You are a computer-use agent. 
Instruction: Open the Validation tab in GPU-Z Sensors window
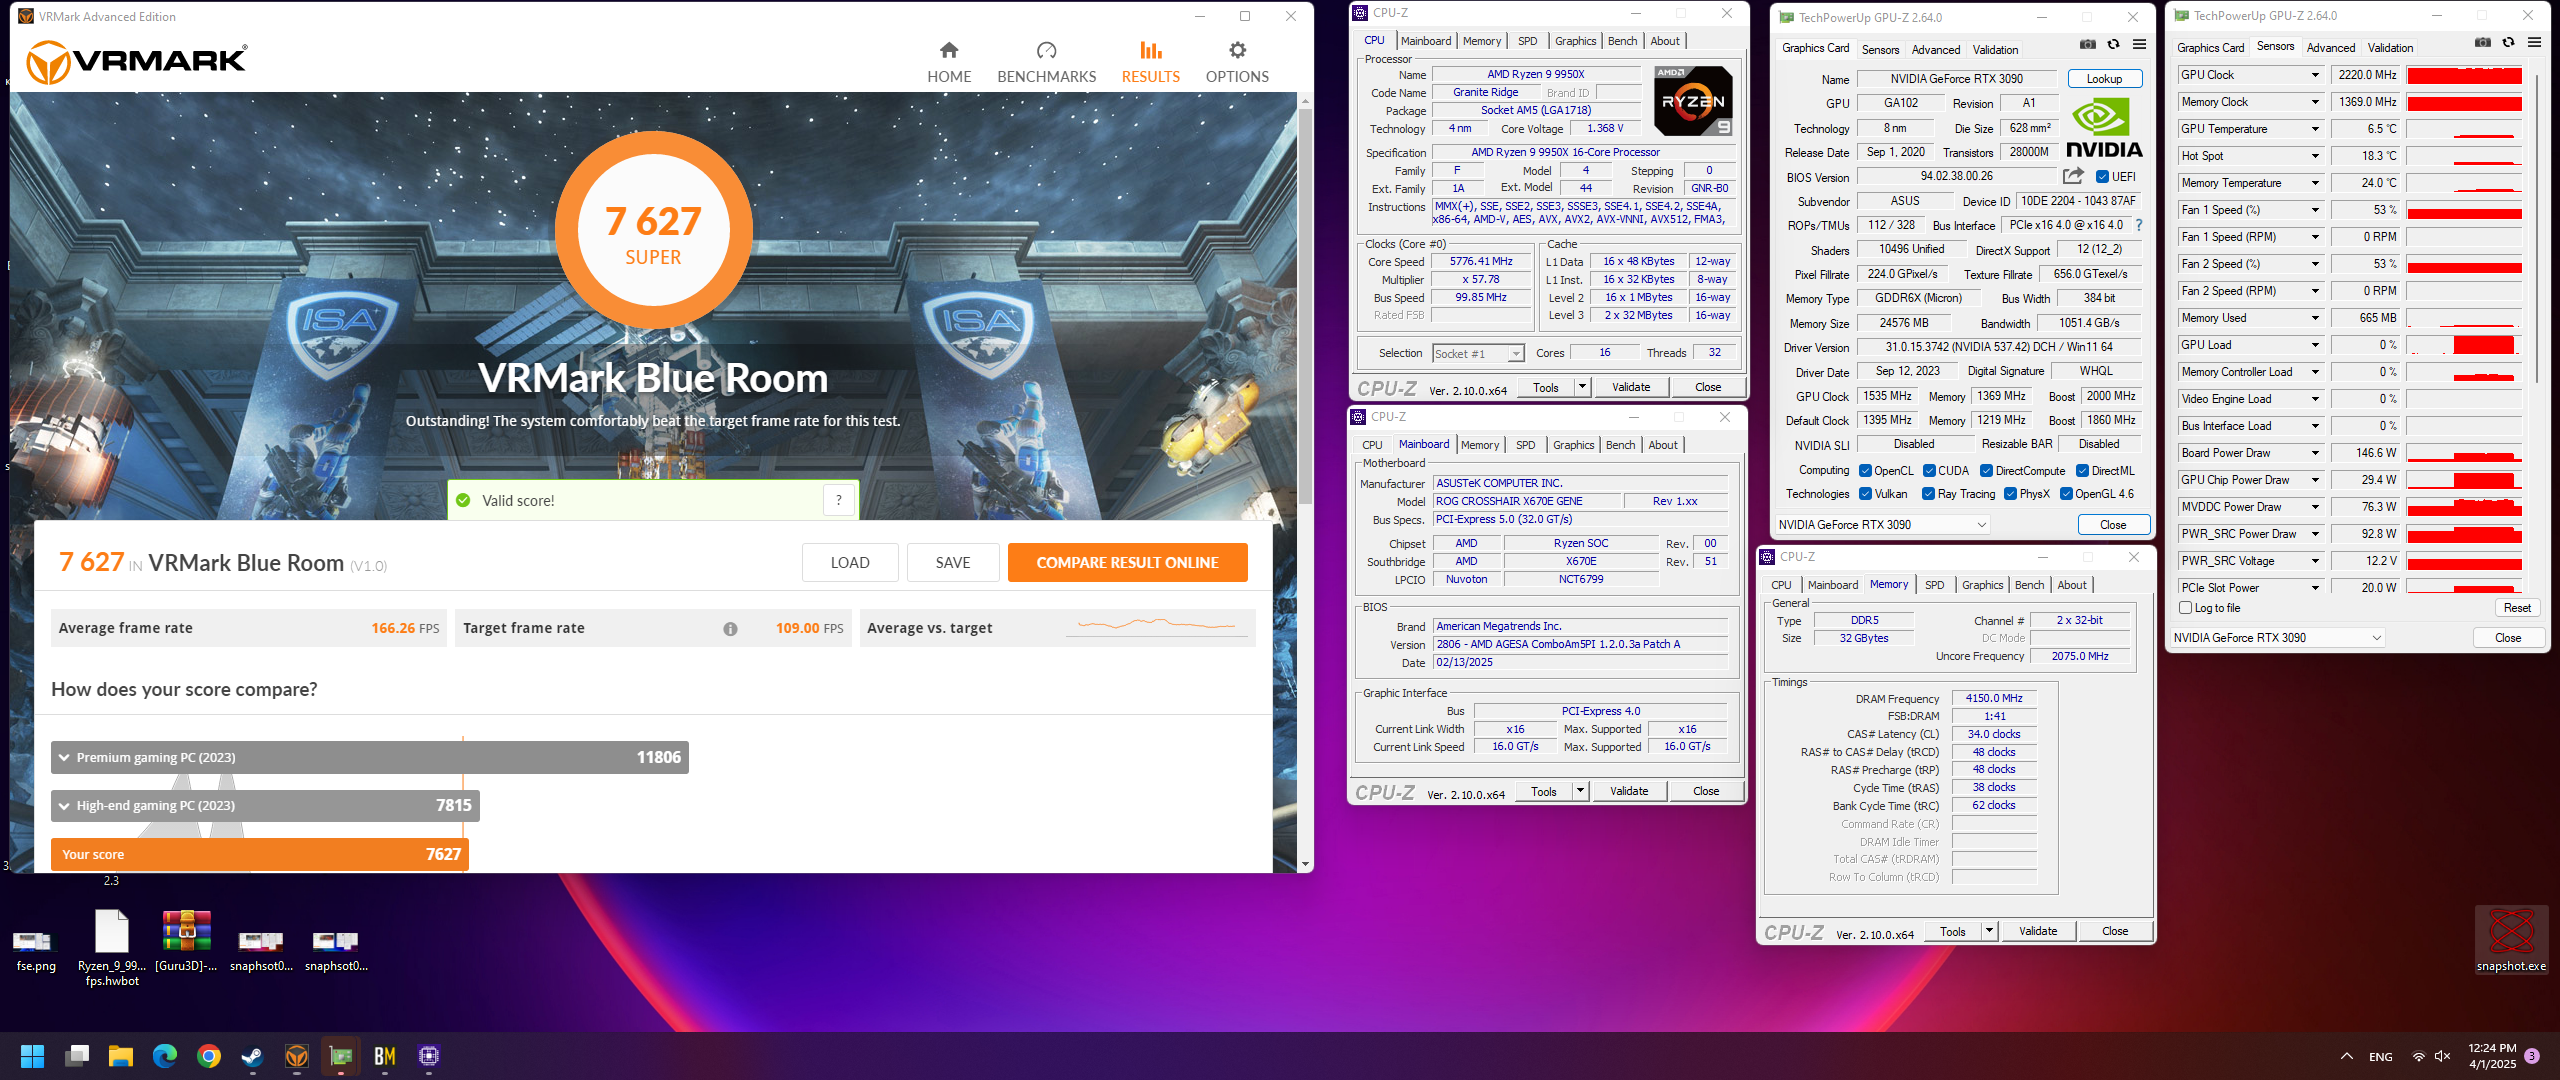tap(2390, 48)
